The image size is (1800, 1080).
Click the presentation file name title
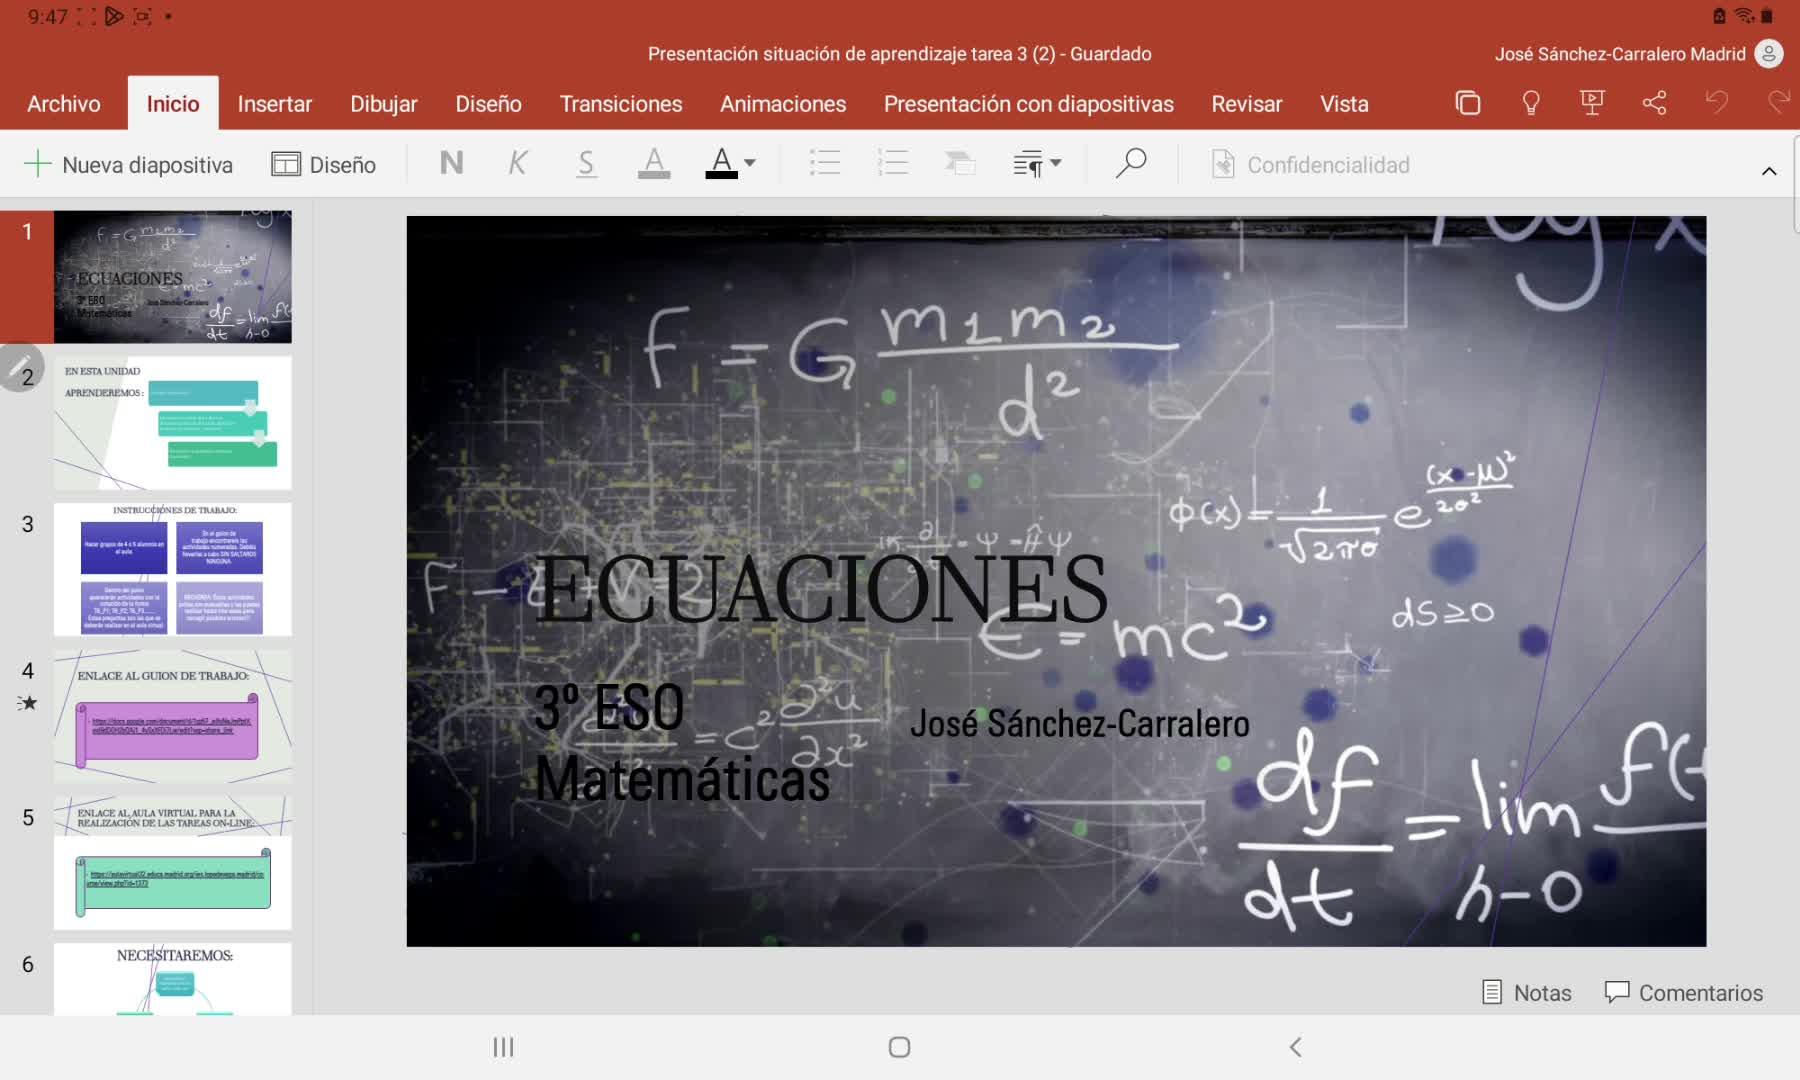(900, 54)
